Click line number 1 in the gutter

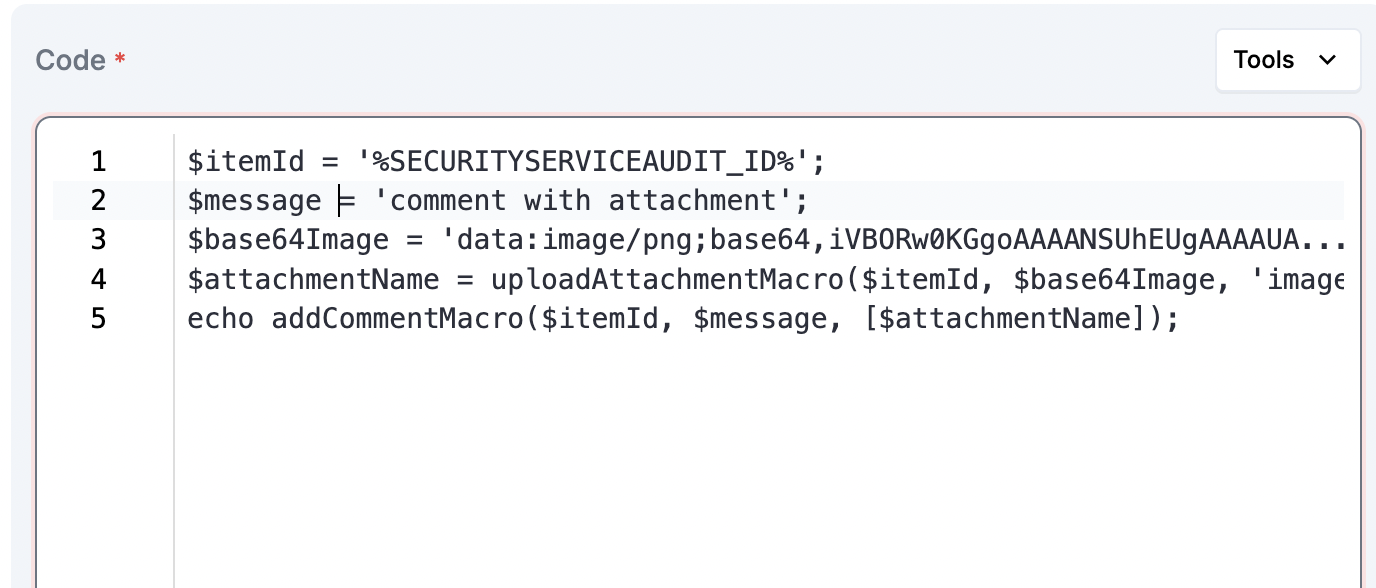point(98,161)
